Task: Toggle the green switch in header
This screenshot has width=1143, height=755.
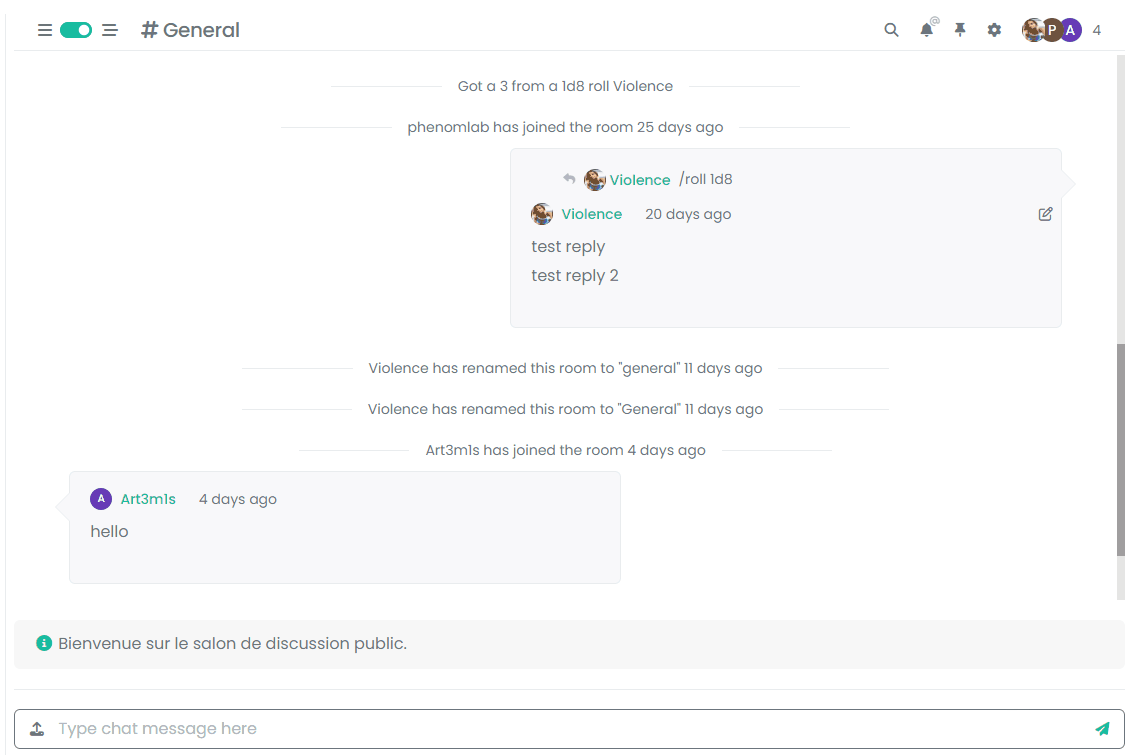Action: pyautogui.click(x=76, y=30)
